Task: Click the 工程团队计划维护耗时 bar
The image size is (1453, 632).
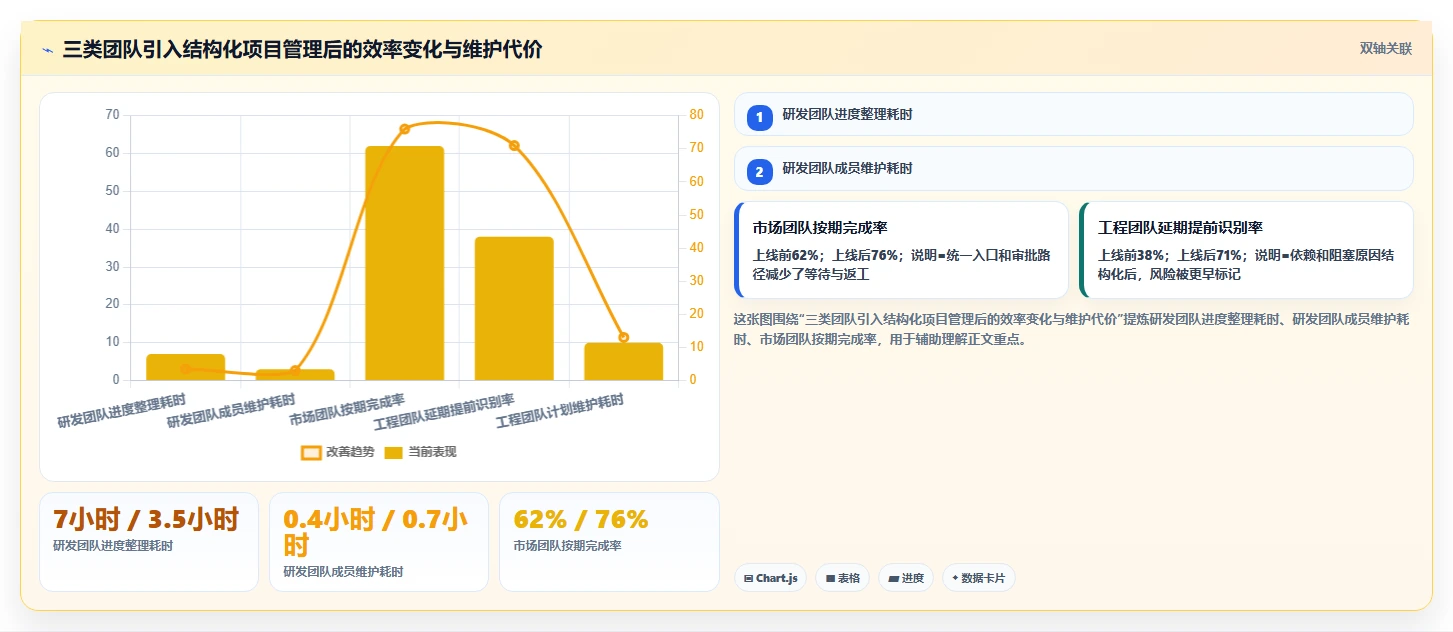Action: pos(623,361)
